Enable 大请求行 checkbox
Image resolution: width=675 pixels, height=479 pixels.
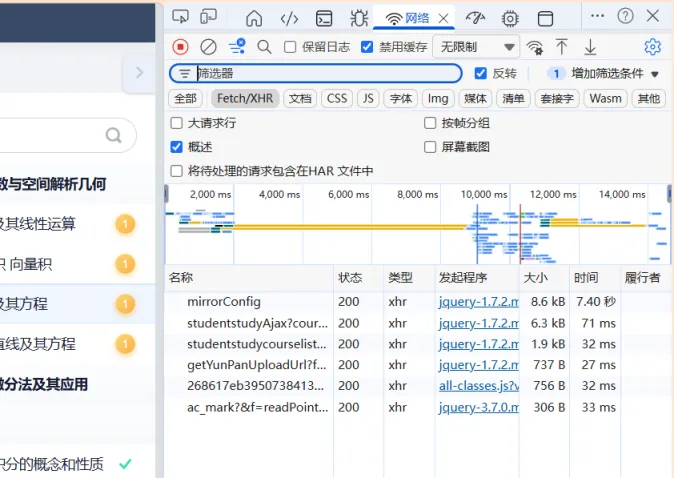(176, 123)
